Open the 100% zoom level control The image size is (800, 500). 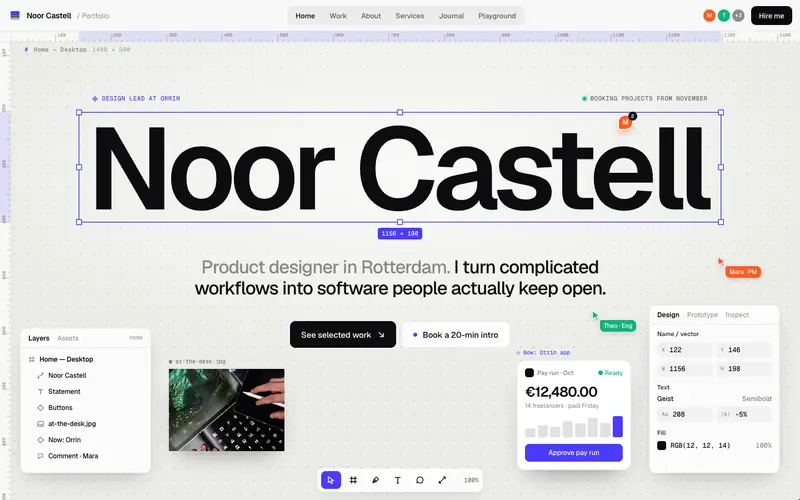[471, 480]
